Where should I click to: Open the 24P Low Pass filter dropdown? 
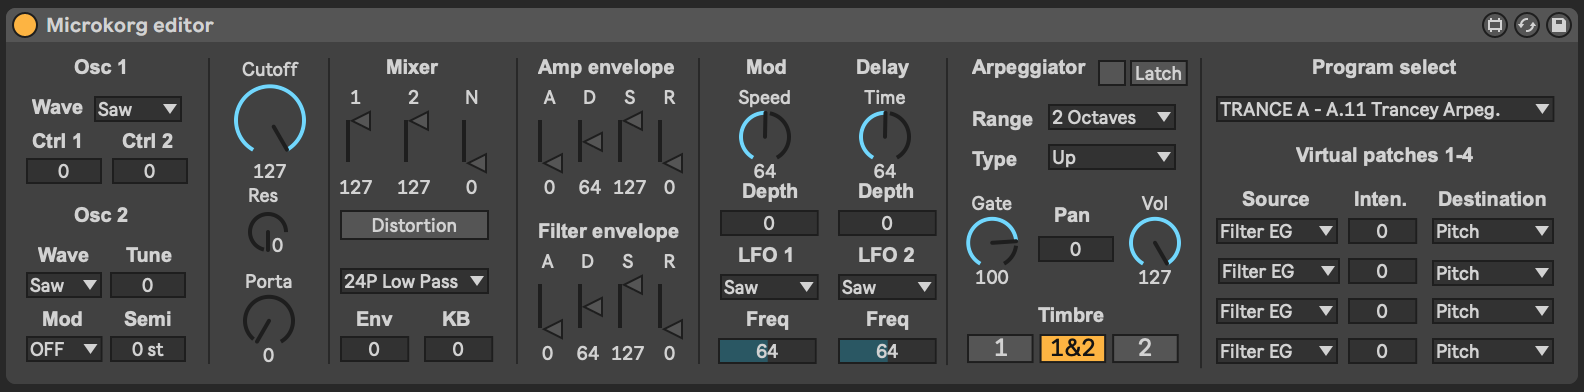tap(414, 281)
